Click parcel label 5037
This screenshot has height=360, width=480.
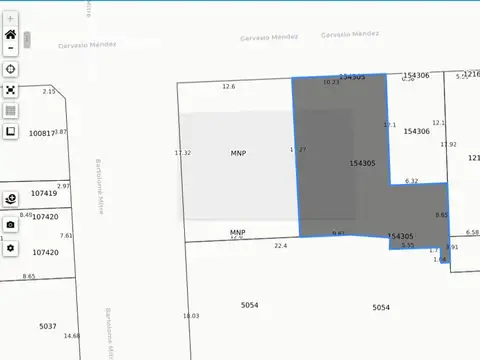48,326
